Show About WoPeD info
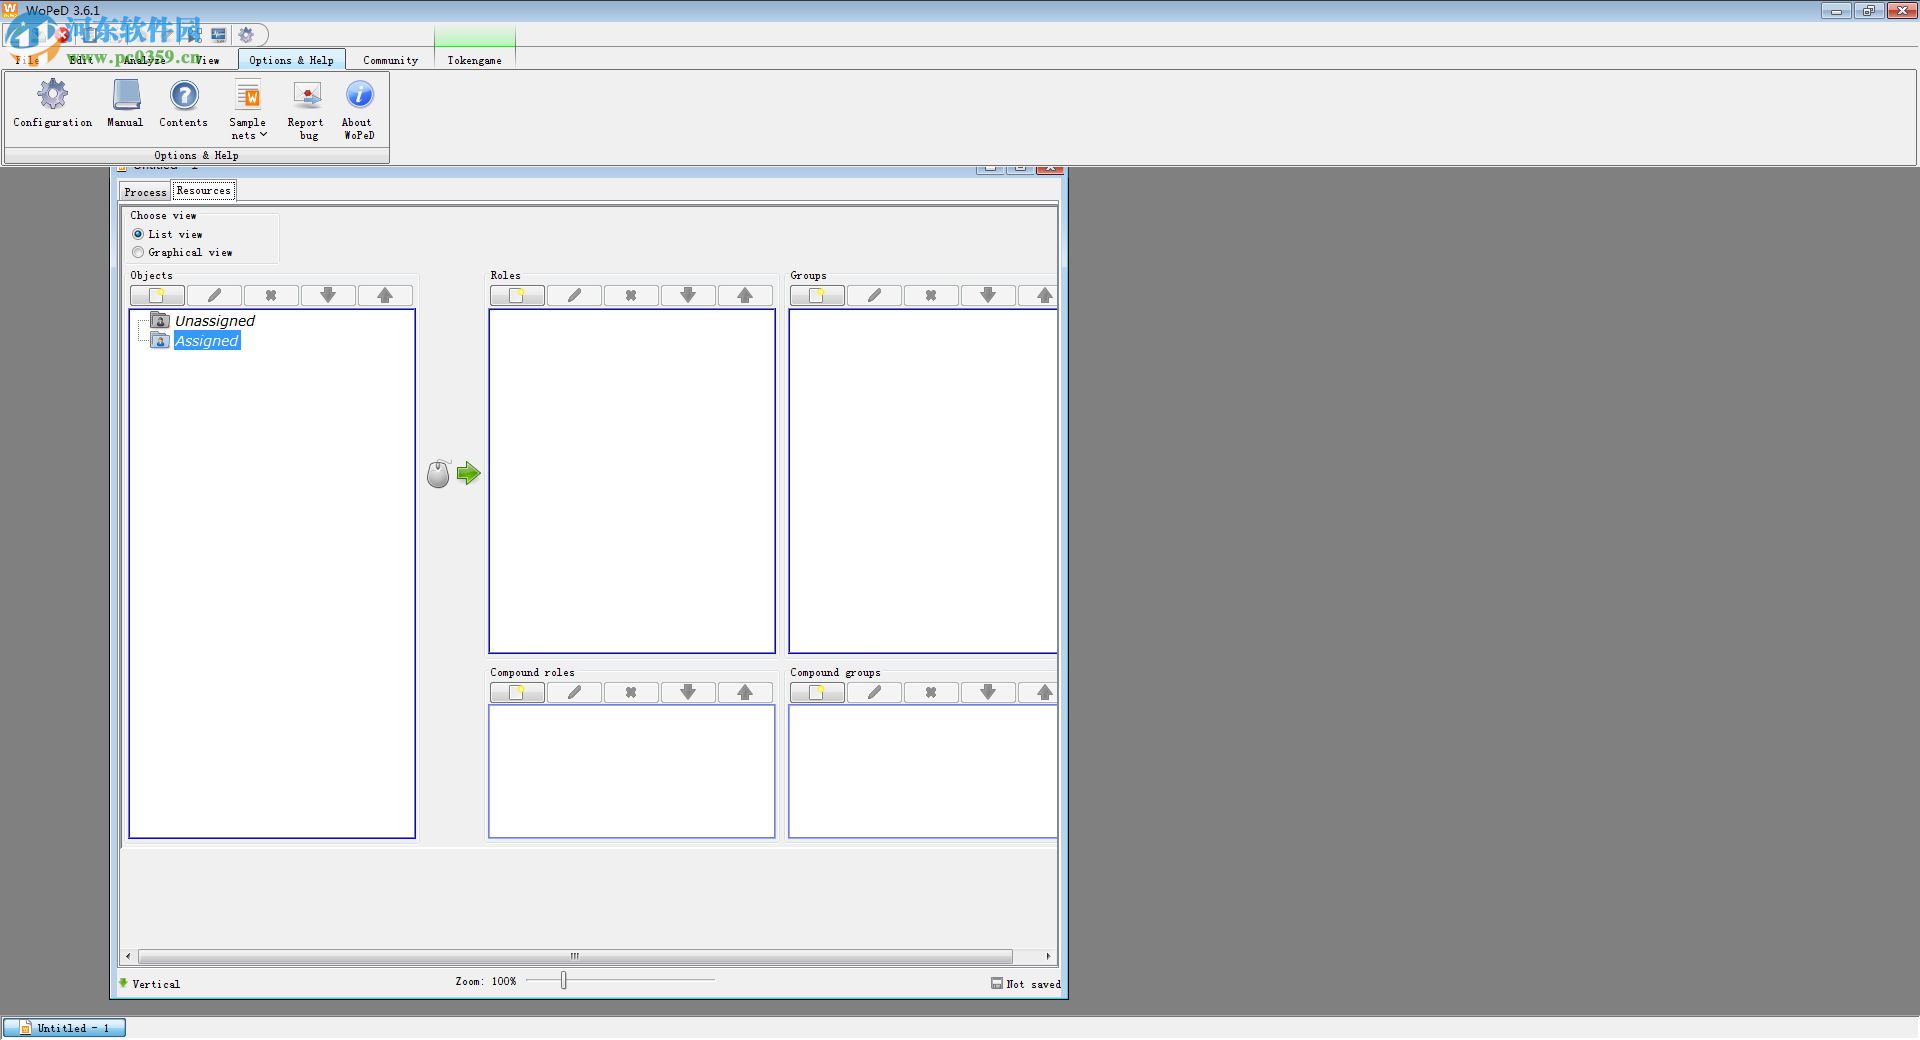Screen dimensions: 1920x1040 358,110
